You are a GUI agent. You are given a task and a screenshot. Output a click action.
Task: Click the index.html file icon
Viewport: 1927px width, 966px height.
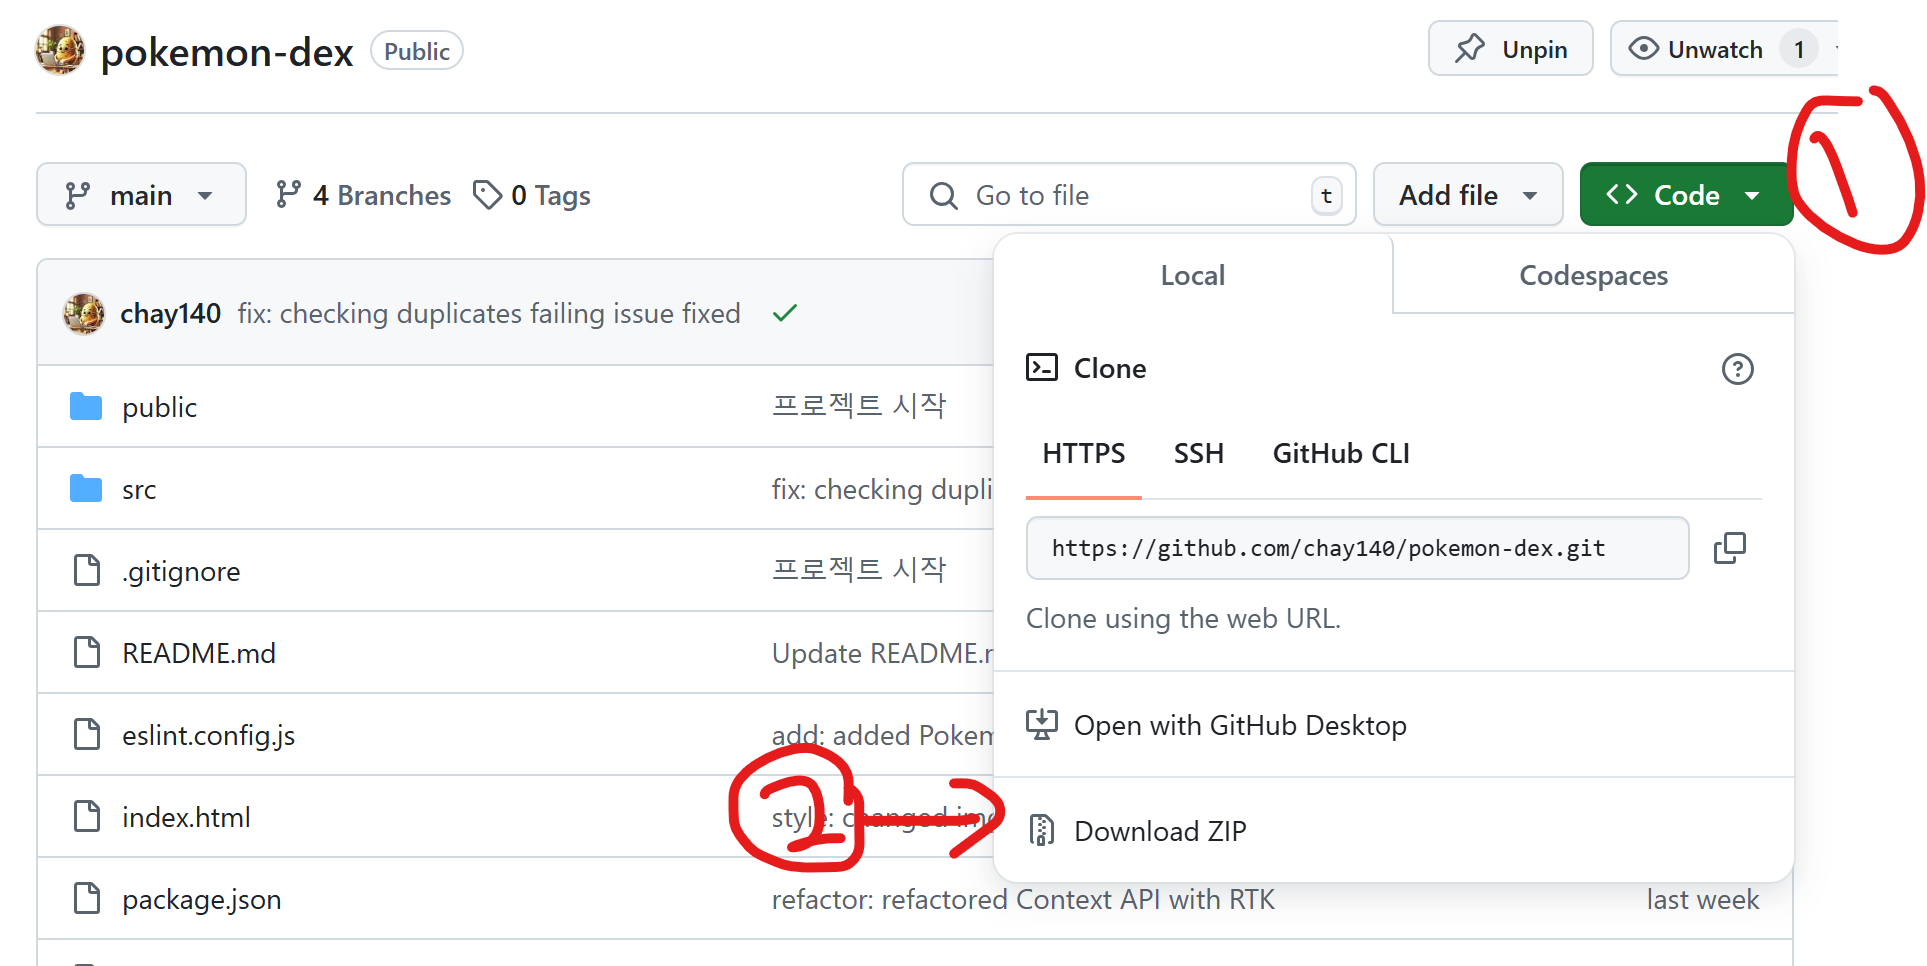coord(87,817)
